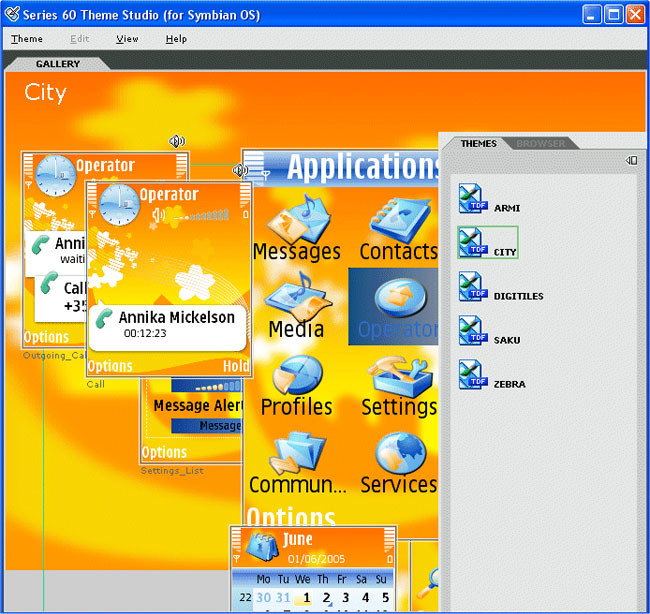This screenshot has height=614, width=650.
Task: Click the Contacts notebook icon
Action: coord(399,220)
